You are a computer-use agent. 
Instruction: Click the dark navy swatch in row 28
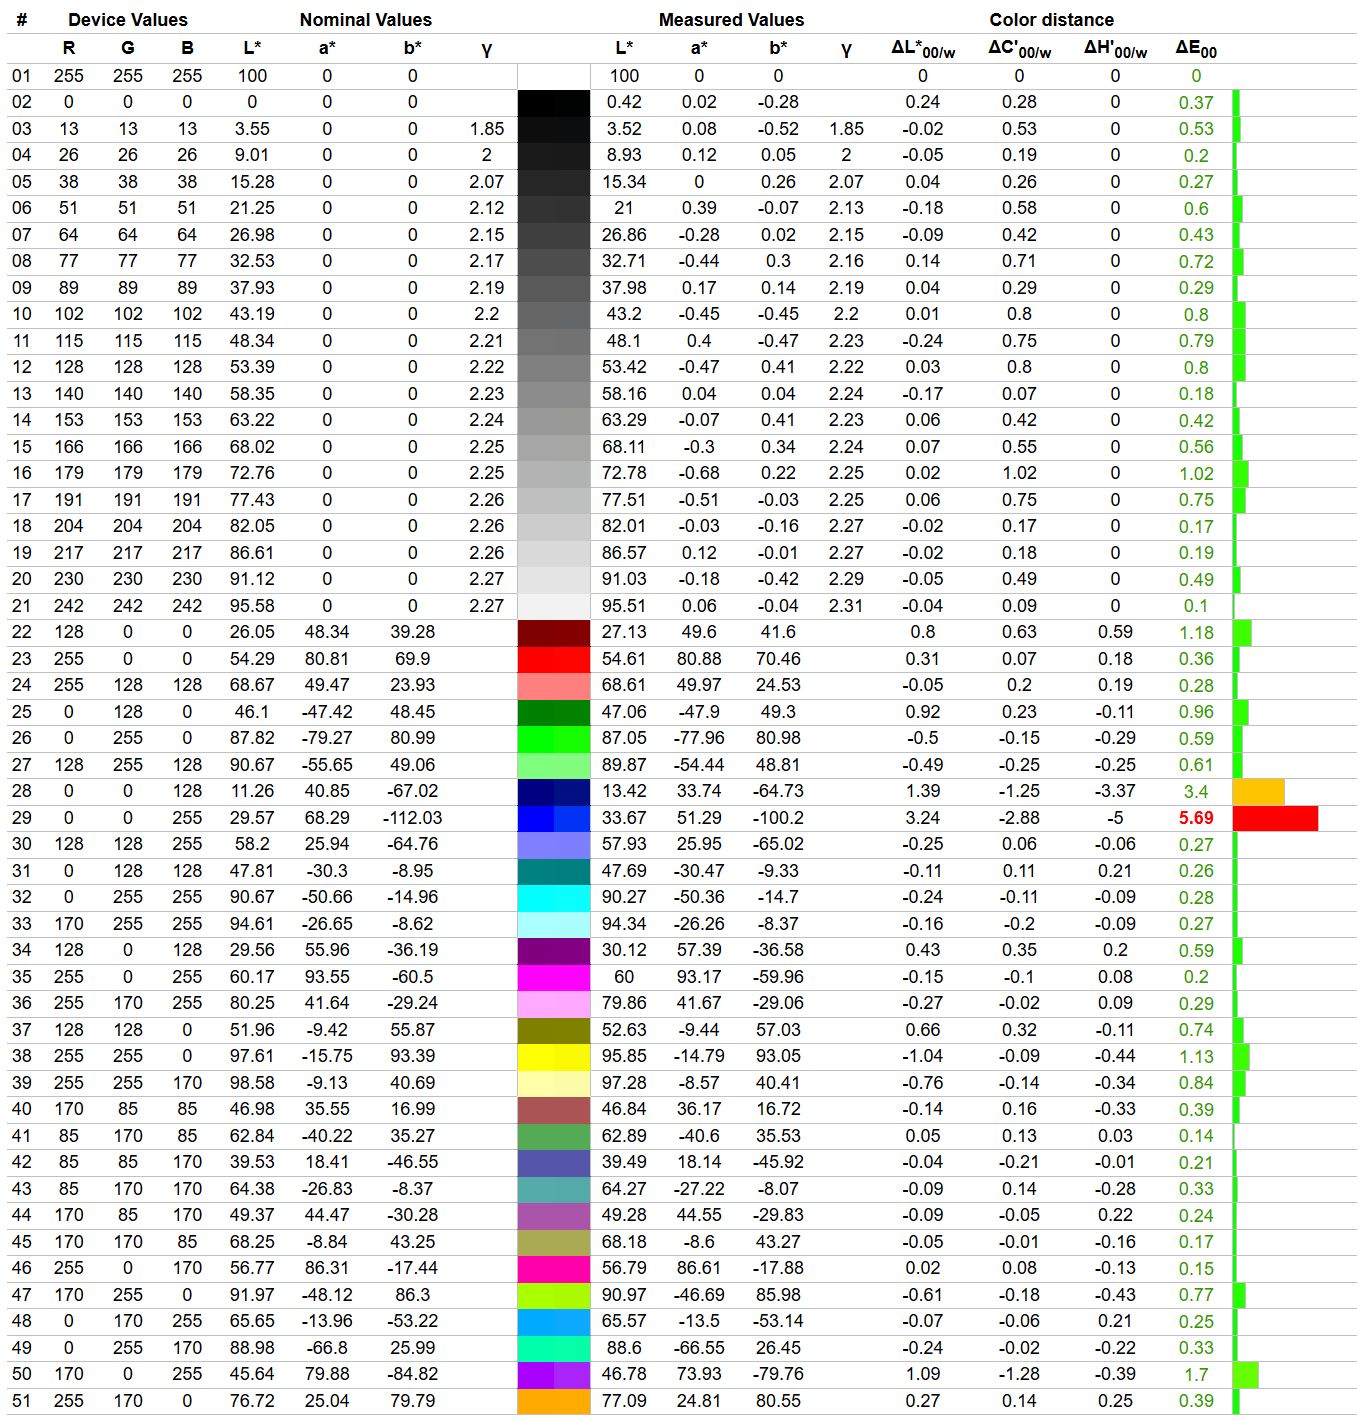coord(553,791)
